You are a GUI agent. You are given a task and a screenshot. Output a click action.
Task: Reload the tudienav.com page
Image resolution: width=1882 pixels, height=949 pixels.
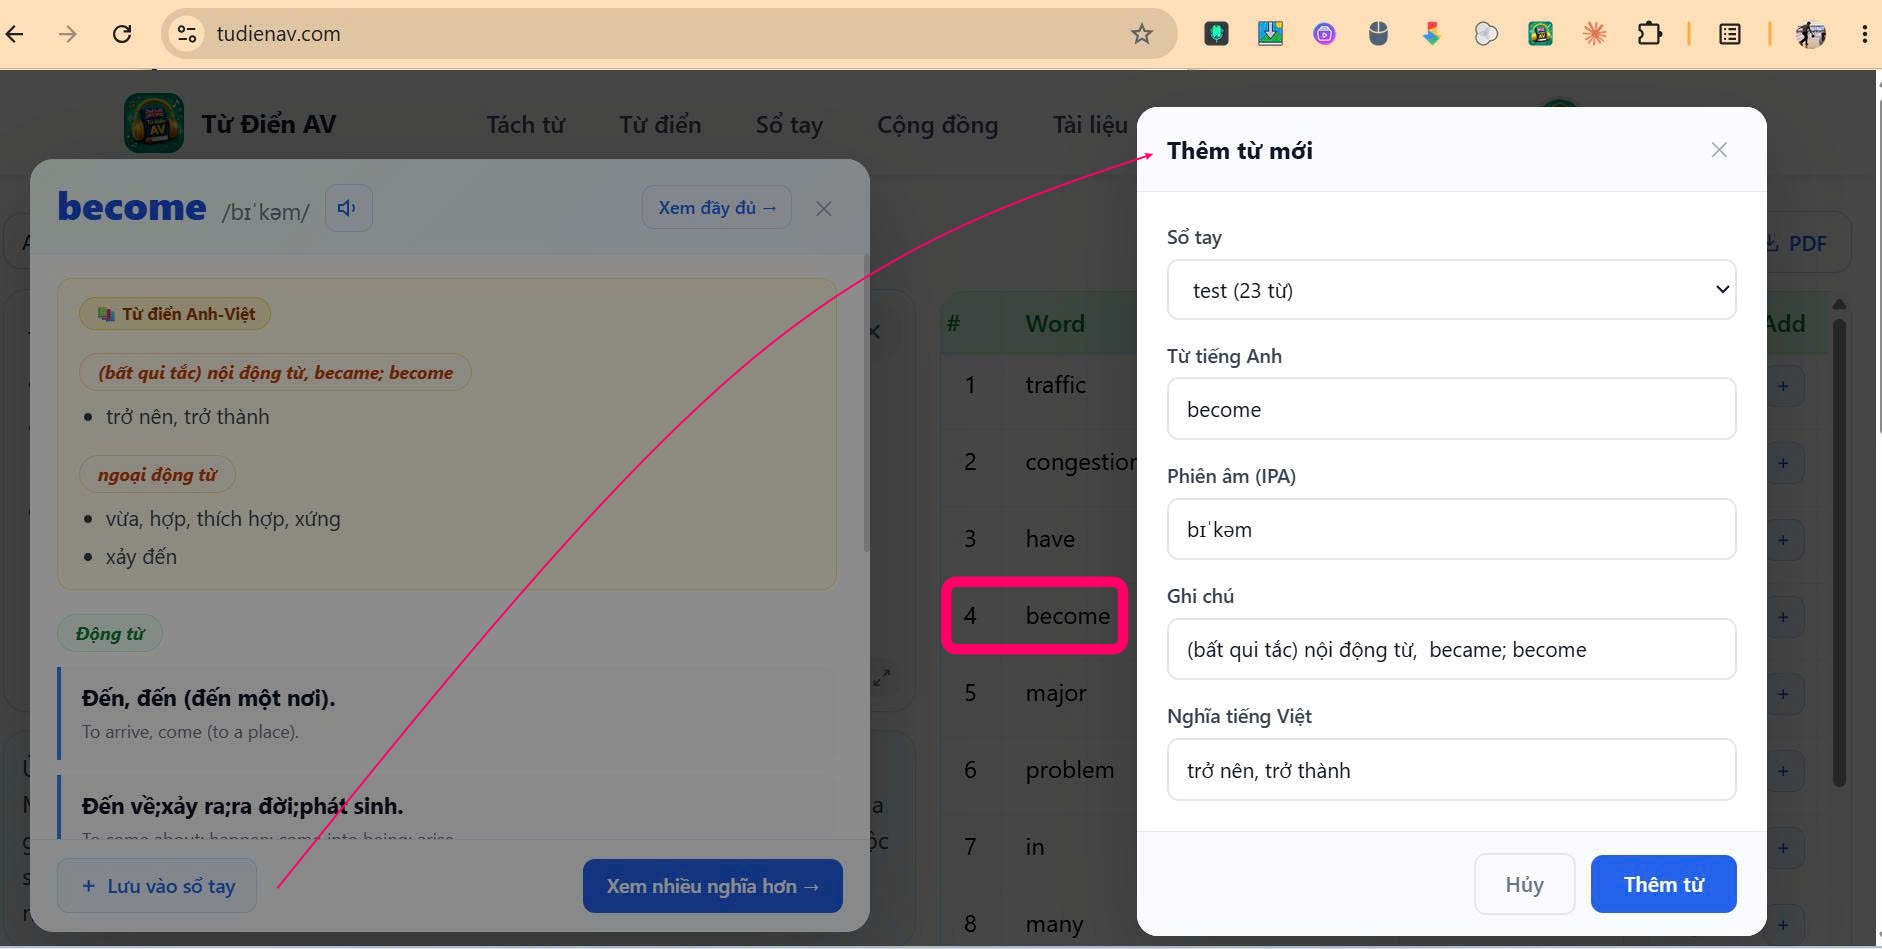pyautogui.click(x=122, y=34)
